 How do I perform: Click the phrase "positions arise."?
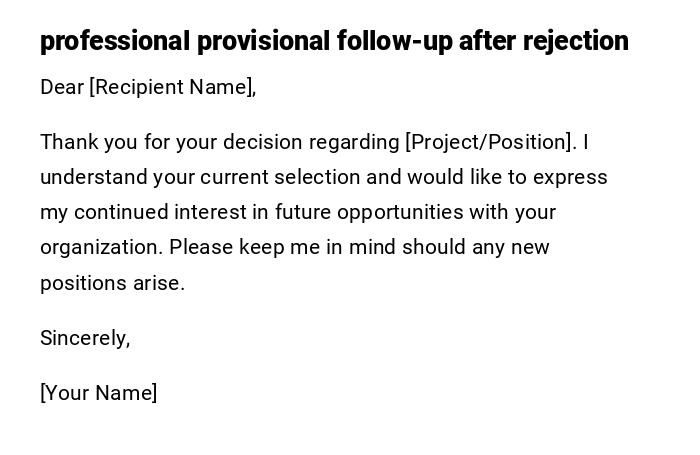coord(112,283)
